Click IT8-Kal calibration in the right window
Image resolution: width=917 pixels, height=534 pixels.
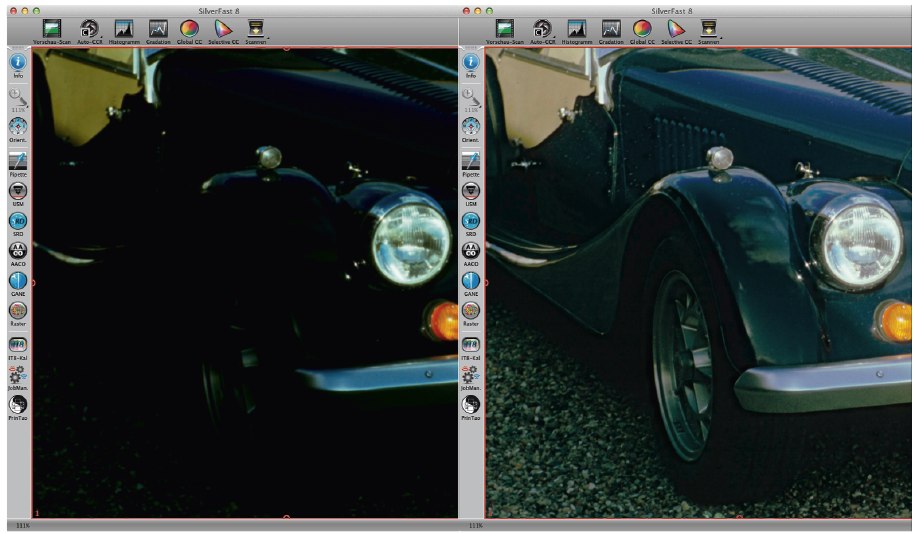468,343
